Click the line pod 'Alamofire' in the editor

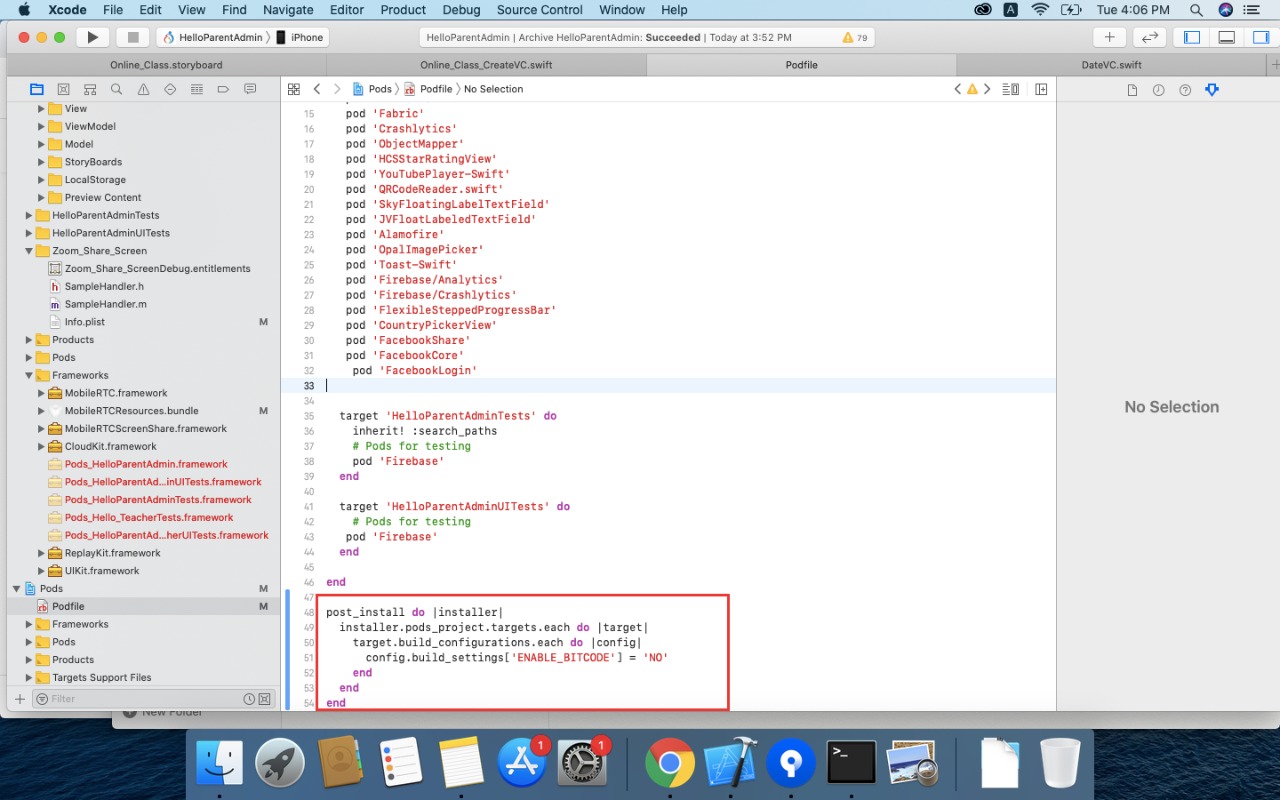394,235
